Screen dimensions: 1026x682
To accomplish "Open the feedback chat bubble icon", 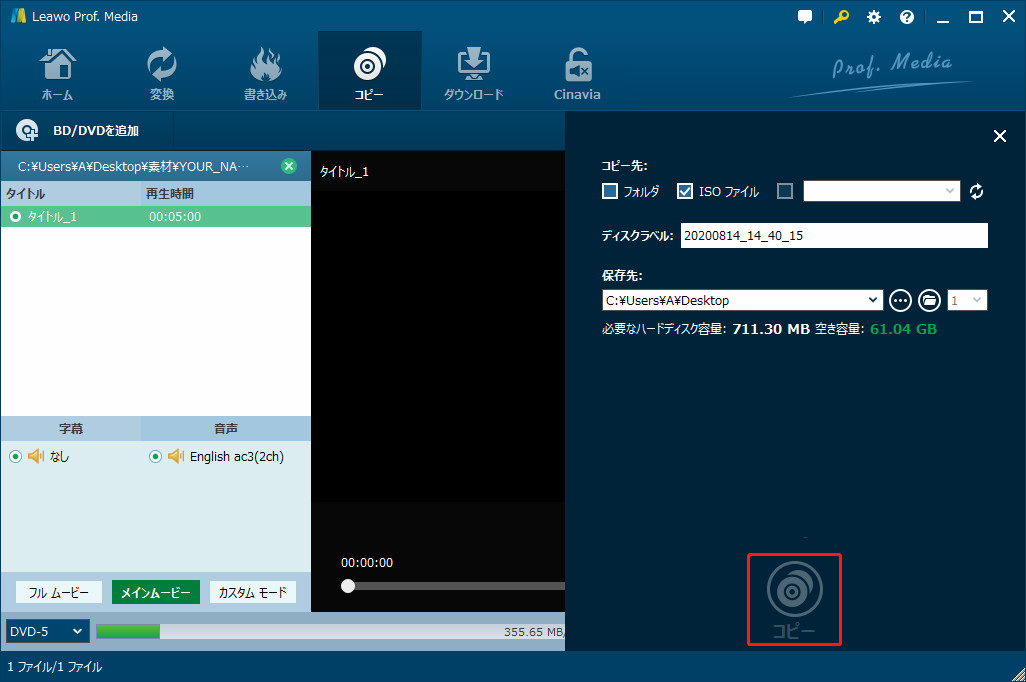I will [x=805, y=17].
